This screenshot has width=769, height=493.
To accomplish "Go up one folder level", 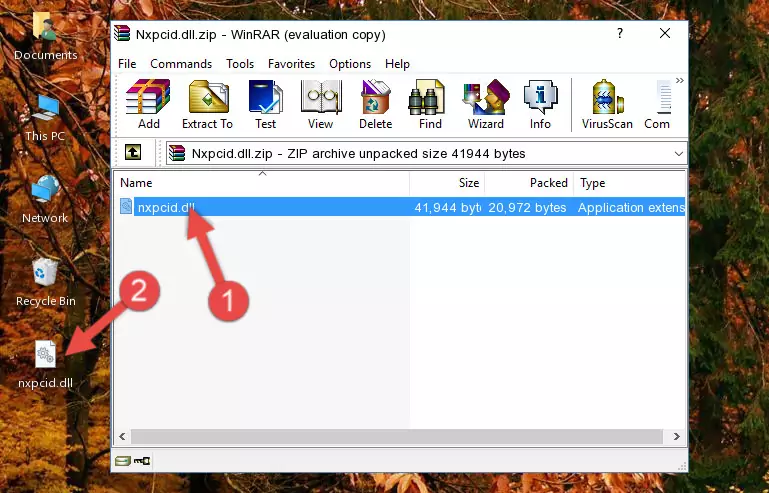I will 133,153.
